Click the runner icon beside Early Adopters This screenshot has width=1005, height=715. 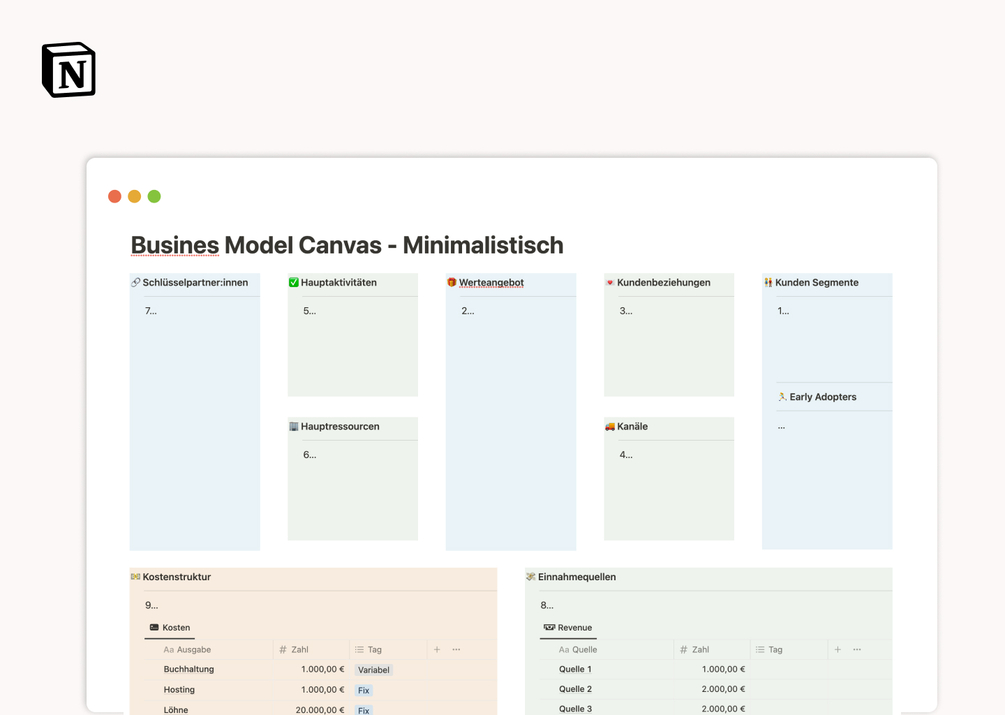782,397
